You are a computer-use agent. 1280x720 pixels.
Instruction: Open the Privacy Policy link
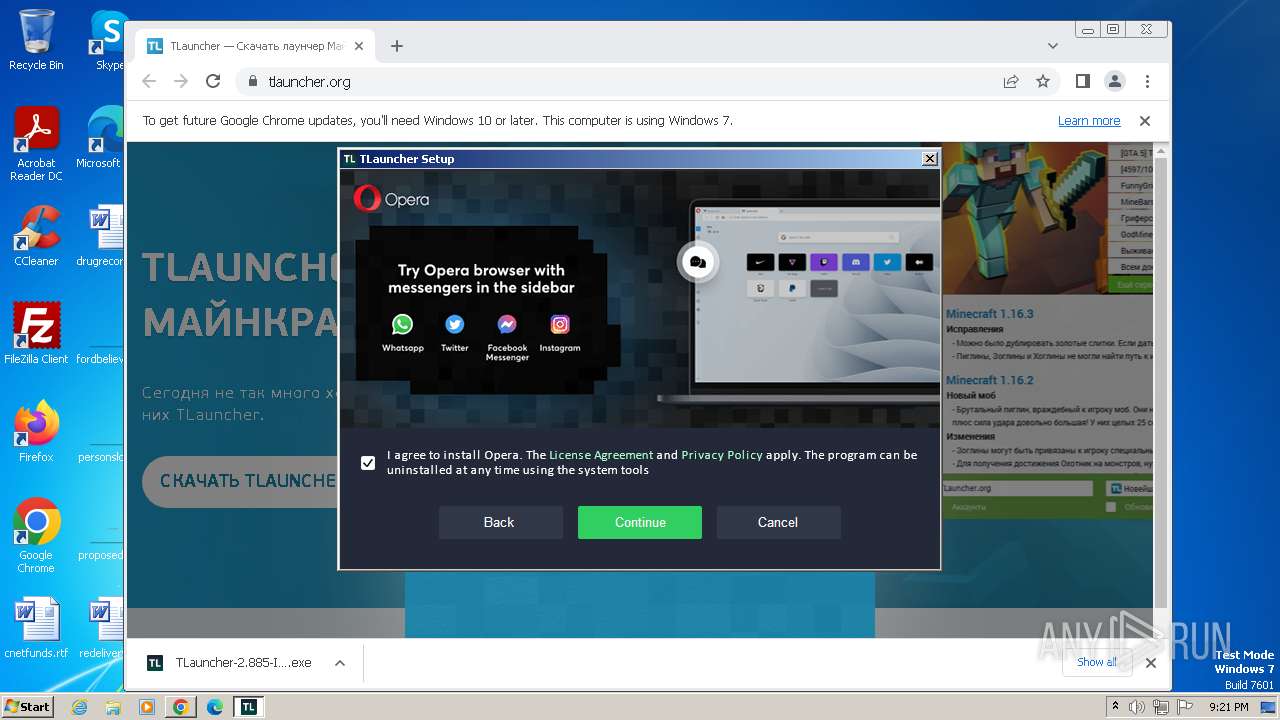[x=722, y=455]
